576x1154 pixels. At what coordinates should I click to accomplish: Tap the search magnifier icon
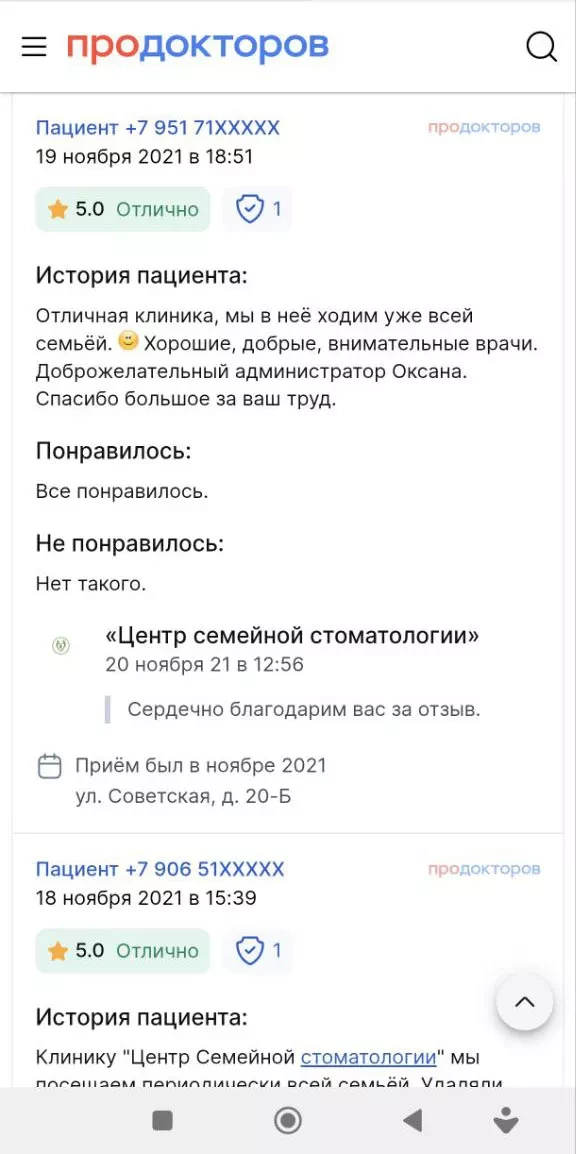click(x=541, y=47)
